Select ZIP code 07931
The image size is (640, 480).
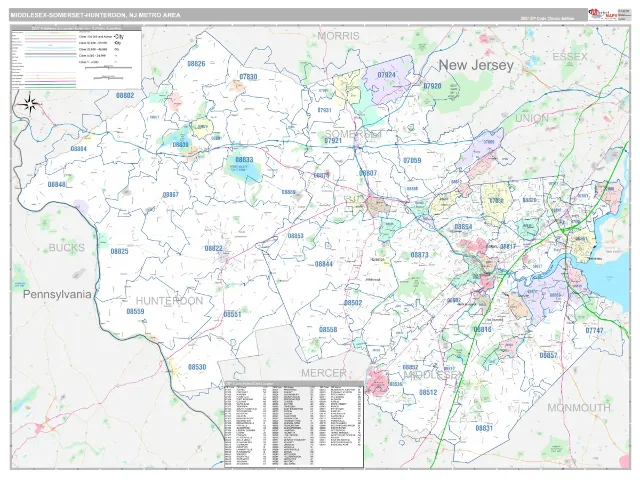324,110
